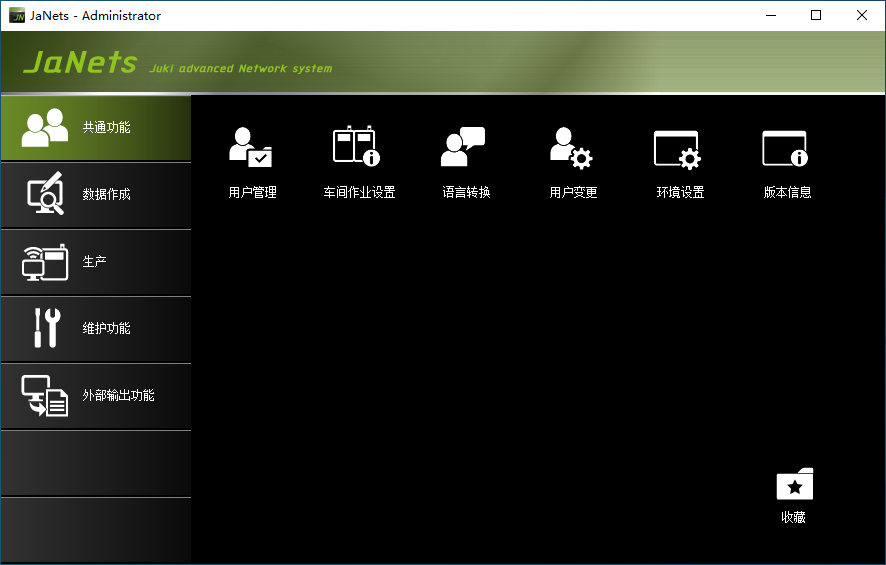Open the 用户变更 user change icon

(x=571, y=147)
